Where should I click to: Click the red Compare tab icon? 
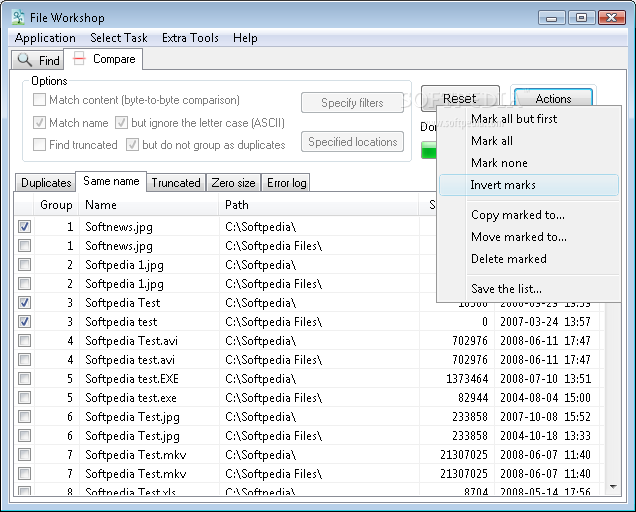tap(79, 58)
